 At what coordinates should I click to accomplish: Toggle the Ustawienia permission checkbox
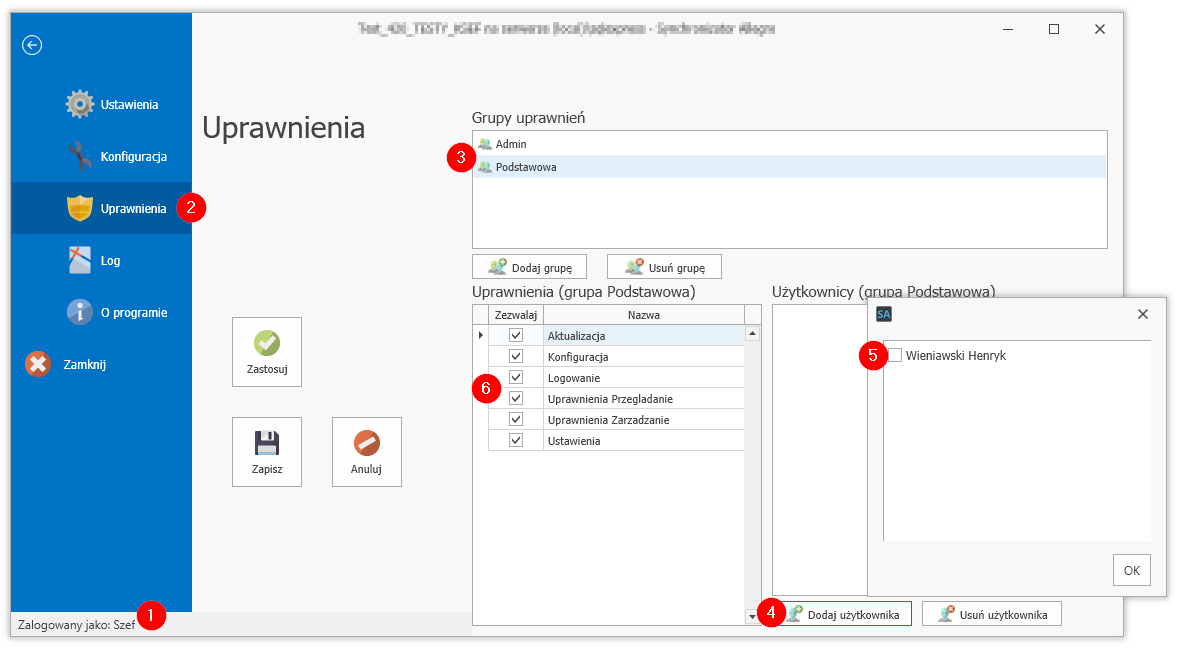coord(516,441)
